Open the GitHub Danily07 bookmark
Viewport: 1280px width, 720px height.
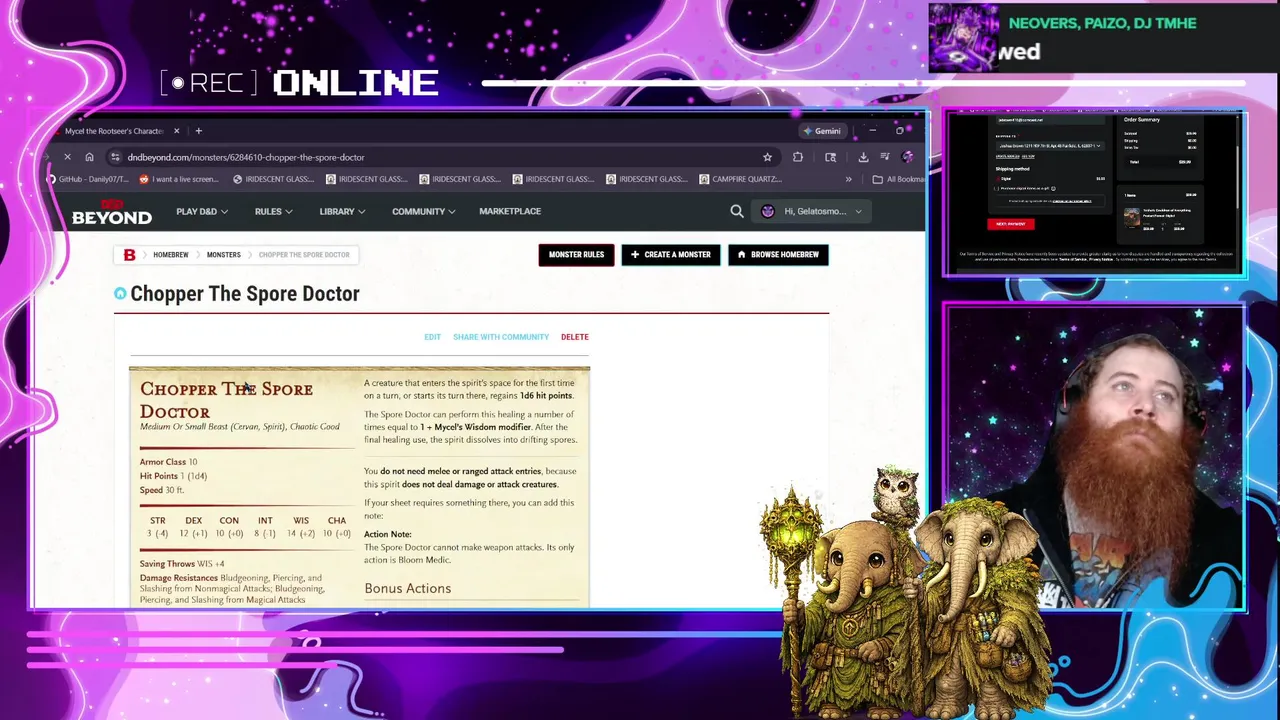[x=89, y=179]
